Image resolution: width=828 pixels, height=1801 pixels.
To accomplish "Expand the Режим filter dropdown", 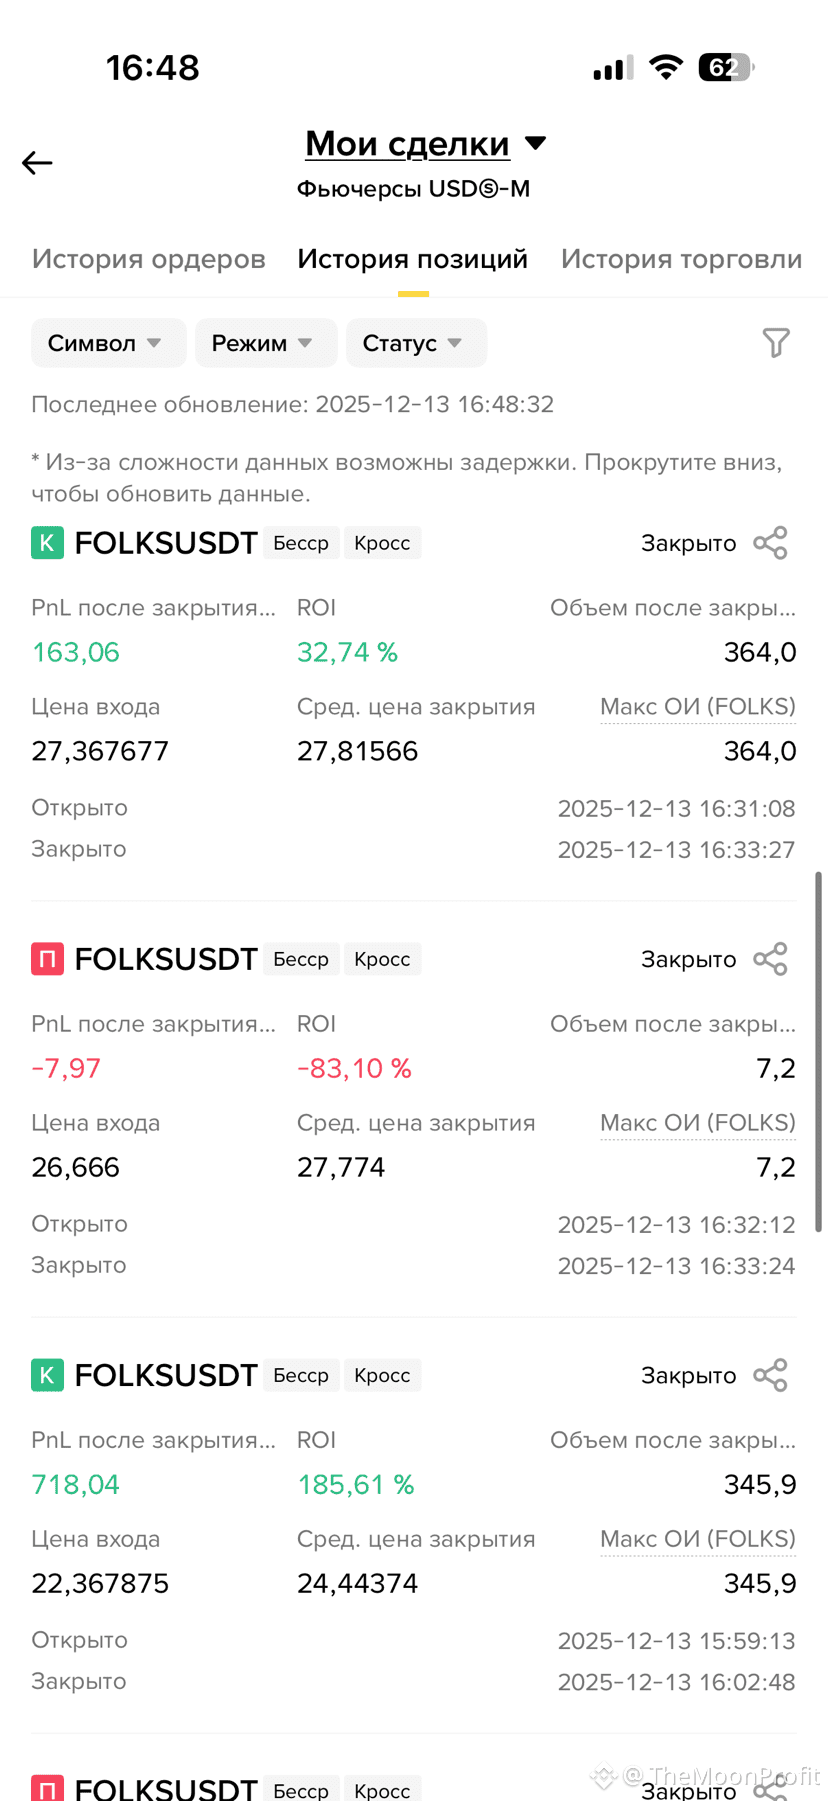I will click(x=265, y=343).
